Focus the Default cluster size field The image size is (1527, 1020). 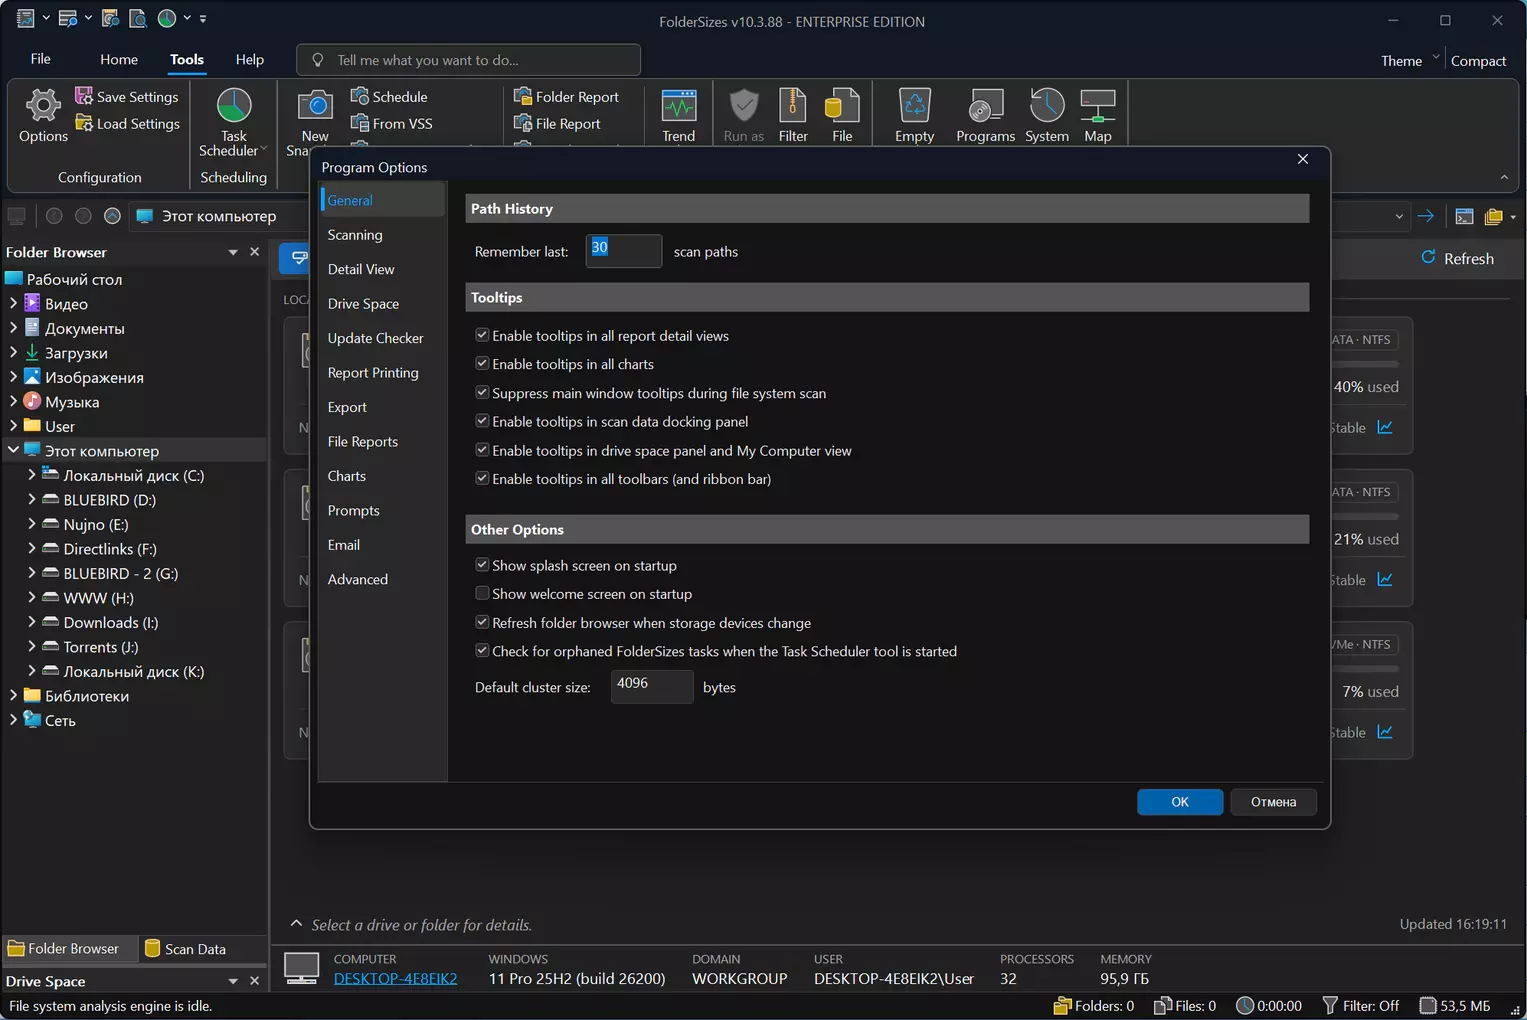click(652, 687)
